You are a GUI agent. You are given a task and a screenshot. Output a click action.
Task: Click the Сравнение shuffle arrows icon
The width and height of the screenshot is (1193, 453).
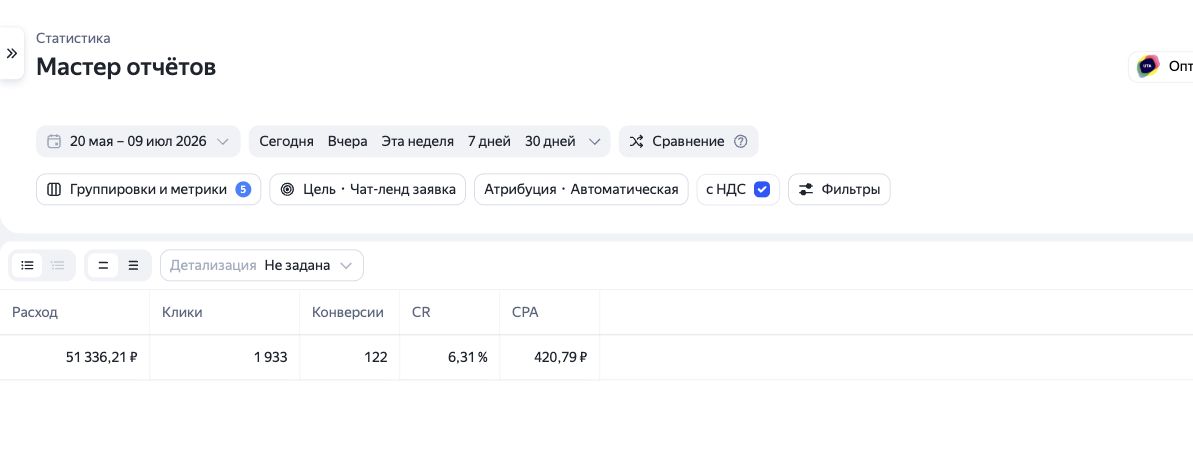(x=637, y=142)
